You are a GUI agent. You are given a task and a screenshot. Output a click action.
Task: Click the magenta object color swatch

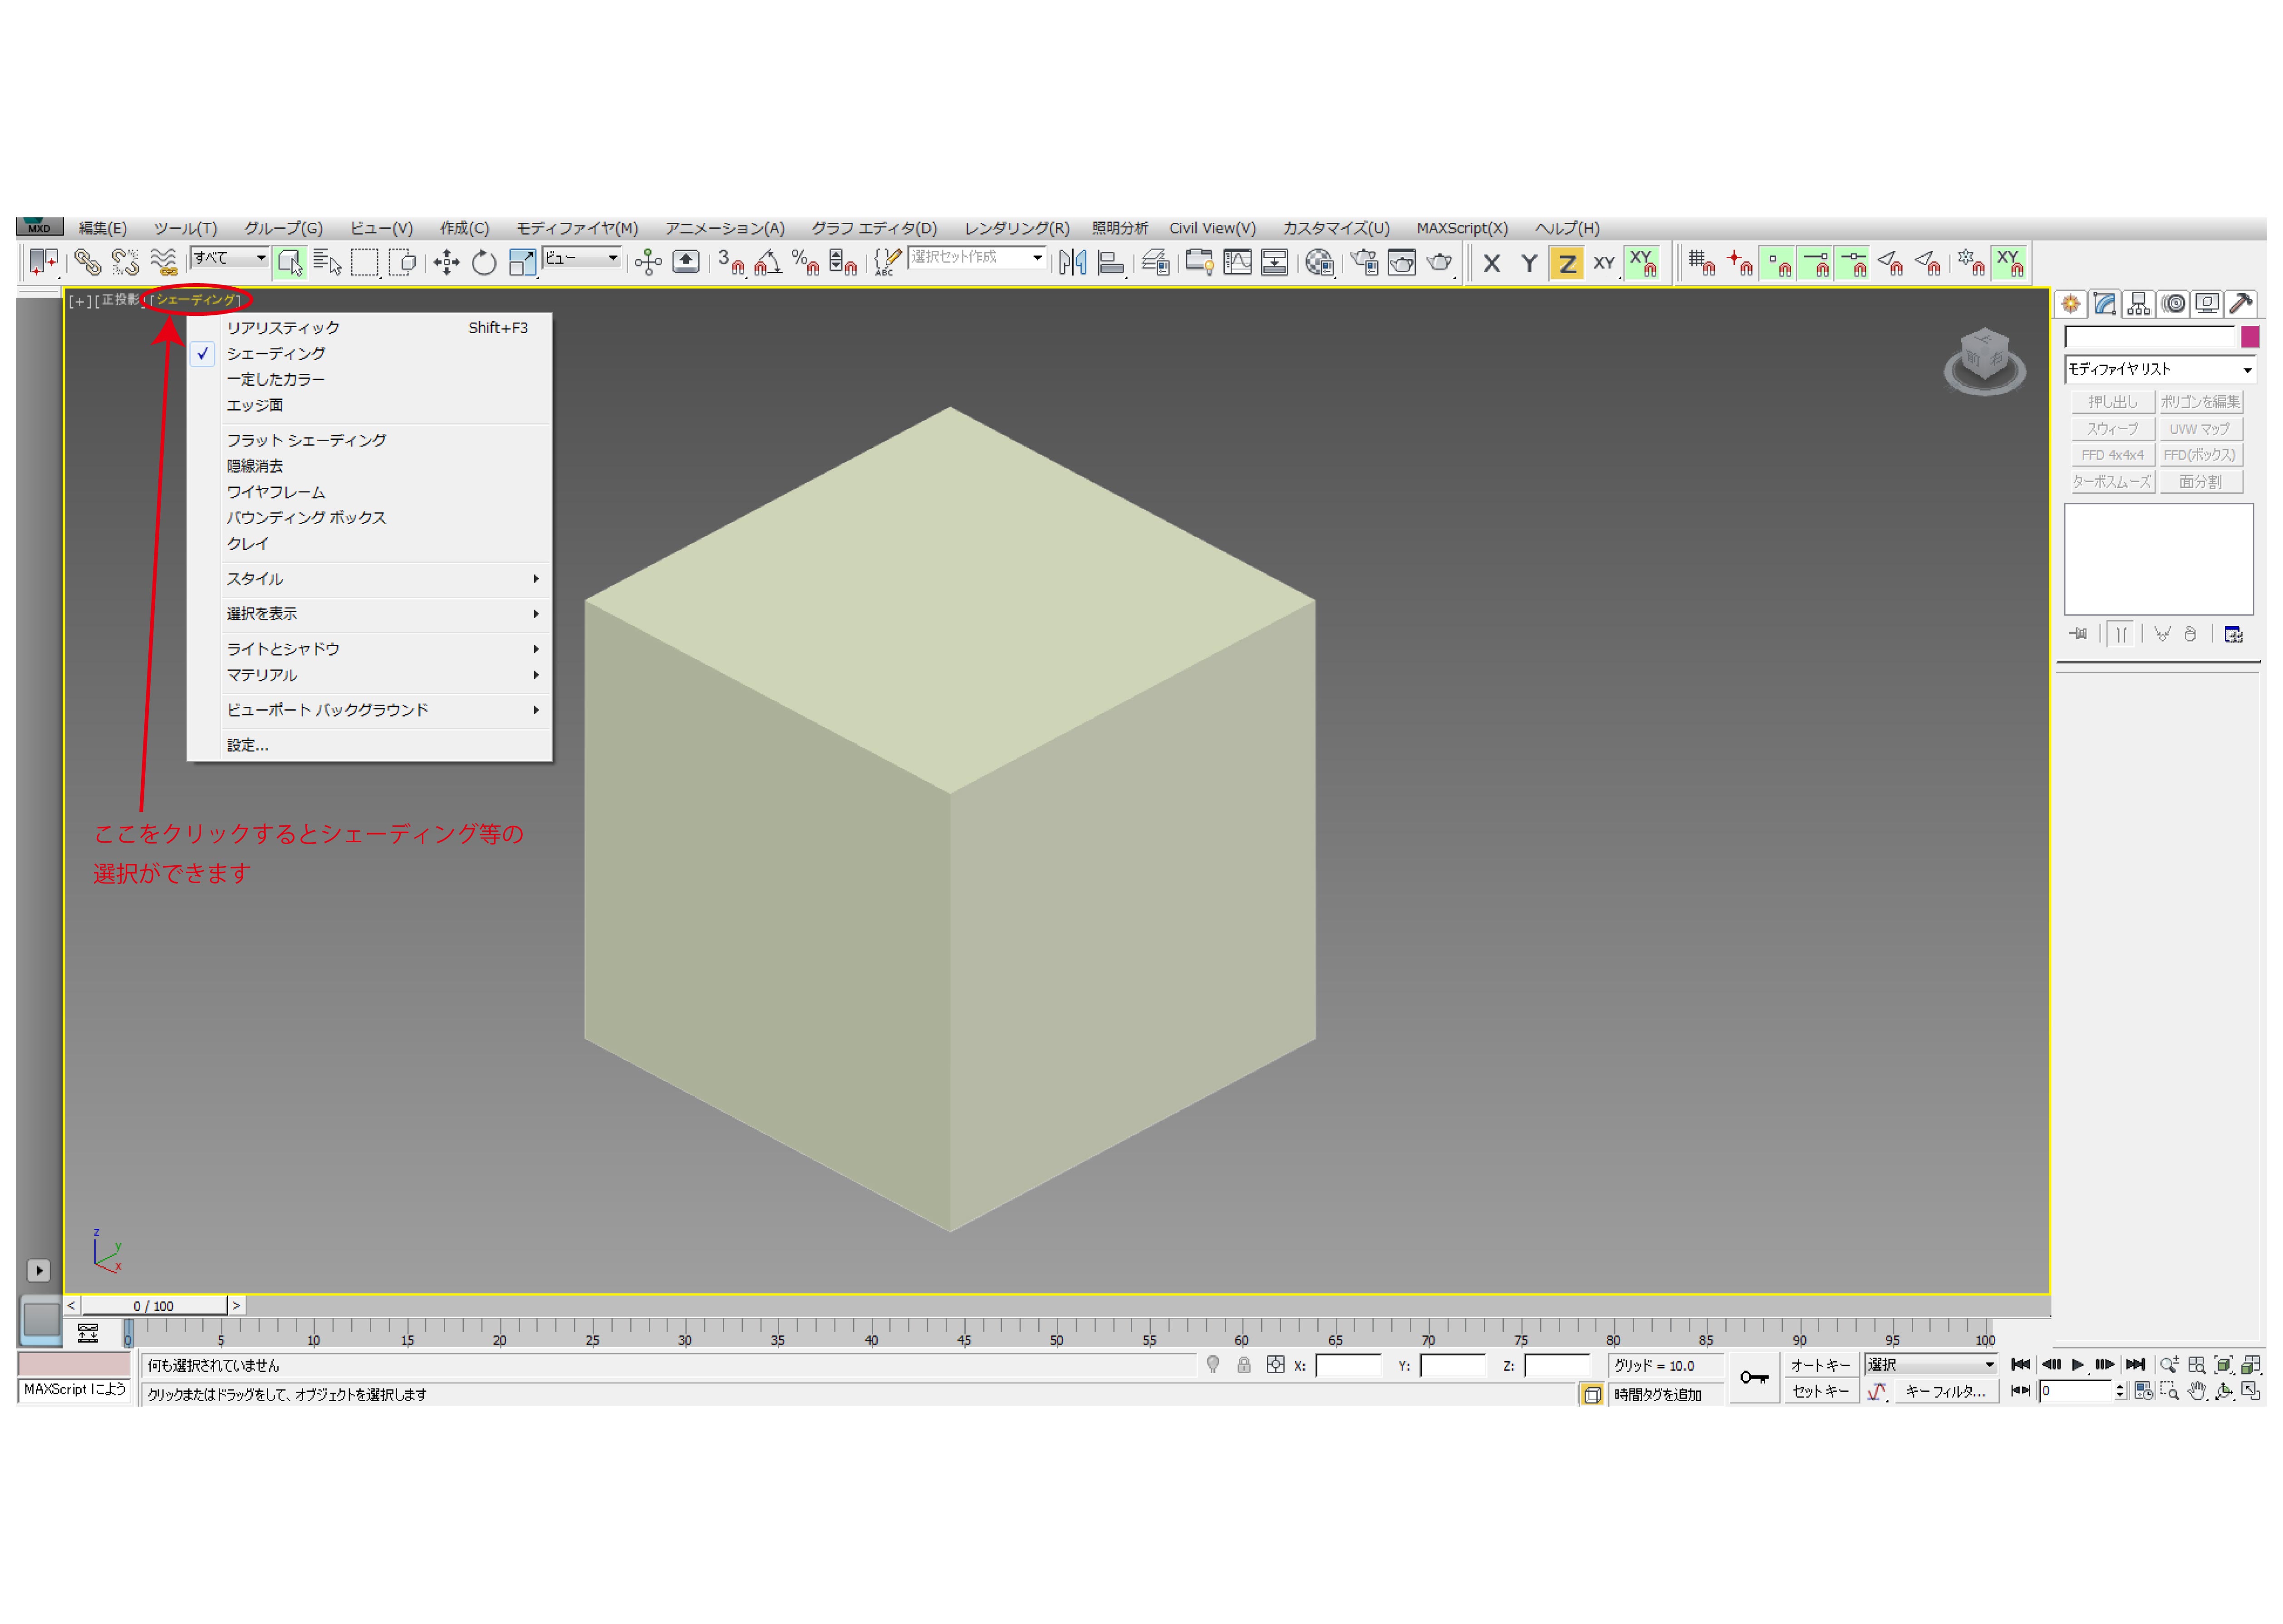coord(2250,337)
